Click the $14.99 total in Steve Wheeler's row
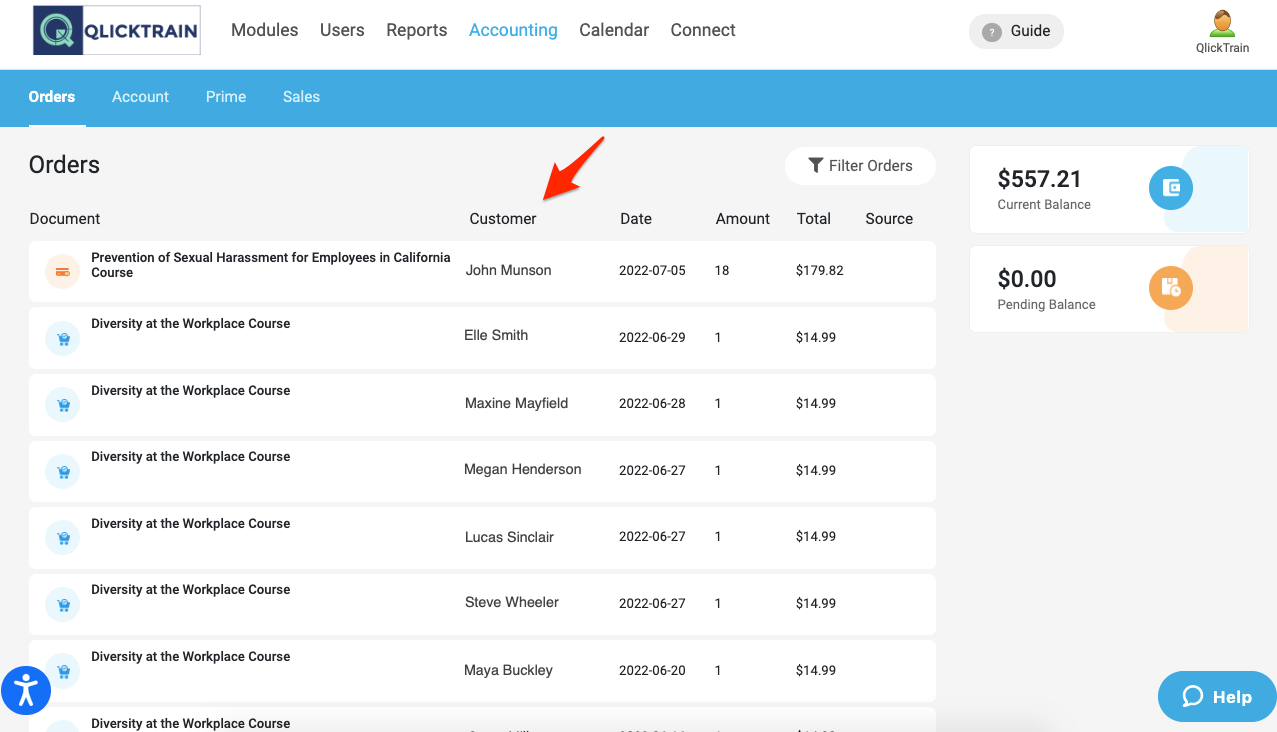 (x=816, y=604)
